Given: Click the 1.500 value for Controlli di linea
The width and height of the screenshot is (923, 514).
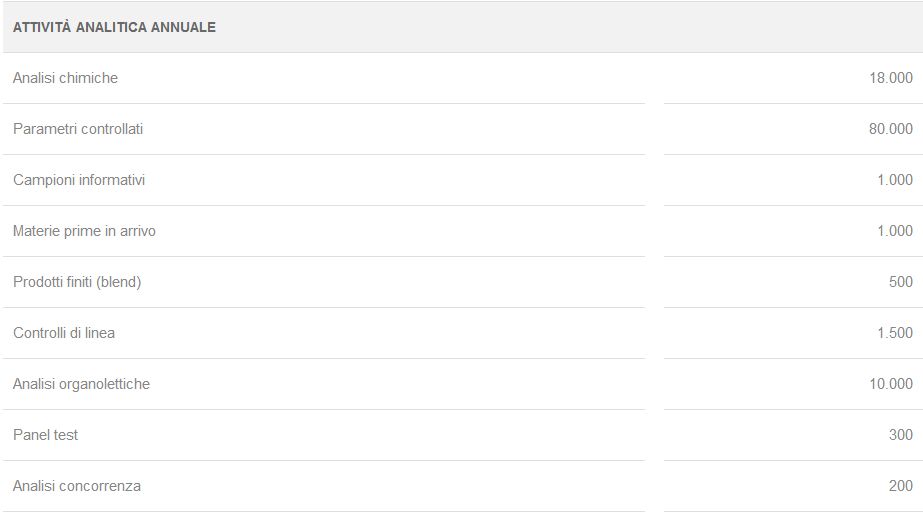Looking at the screenshot, I should (895, 333).
